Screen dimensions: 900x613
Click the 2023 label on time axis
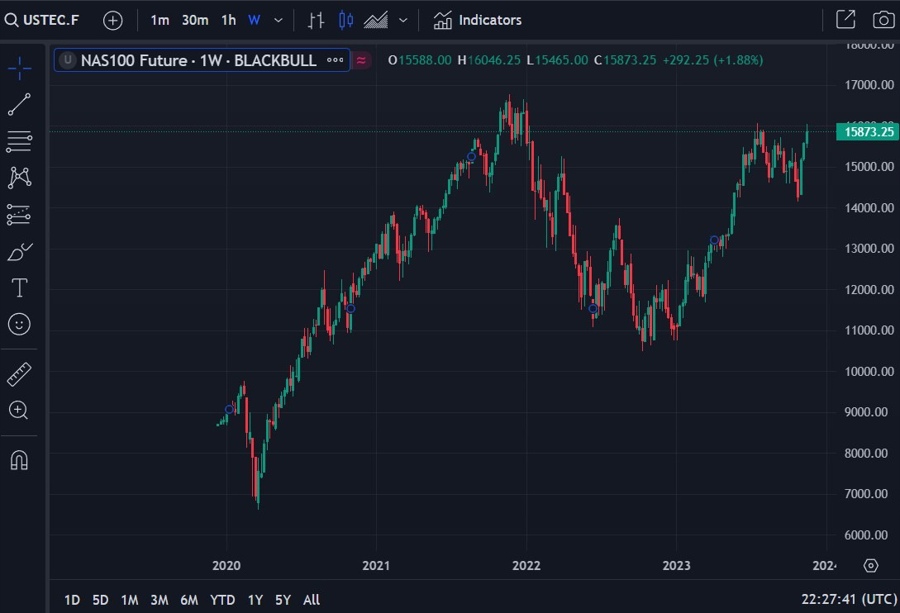676,565
